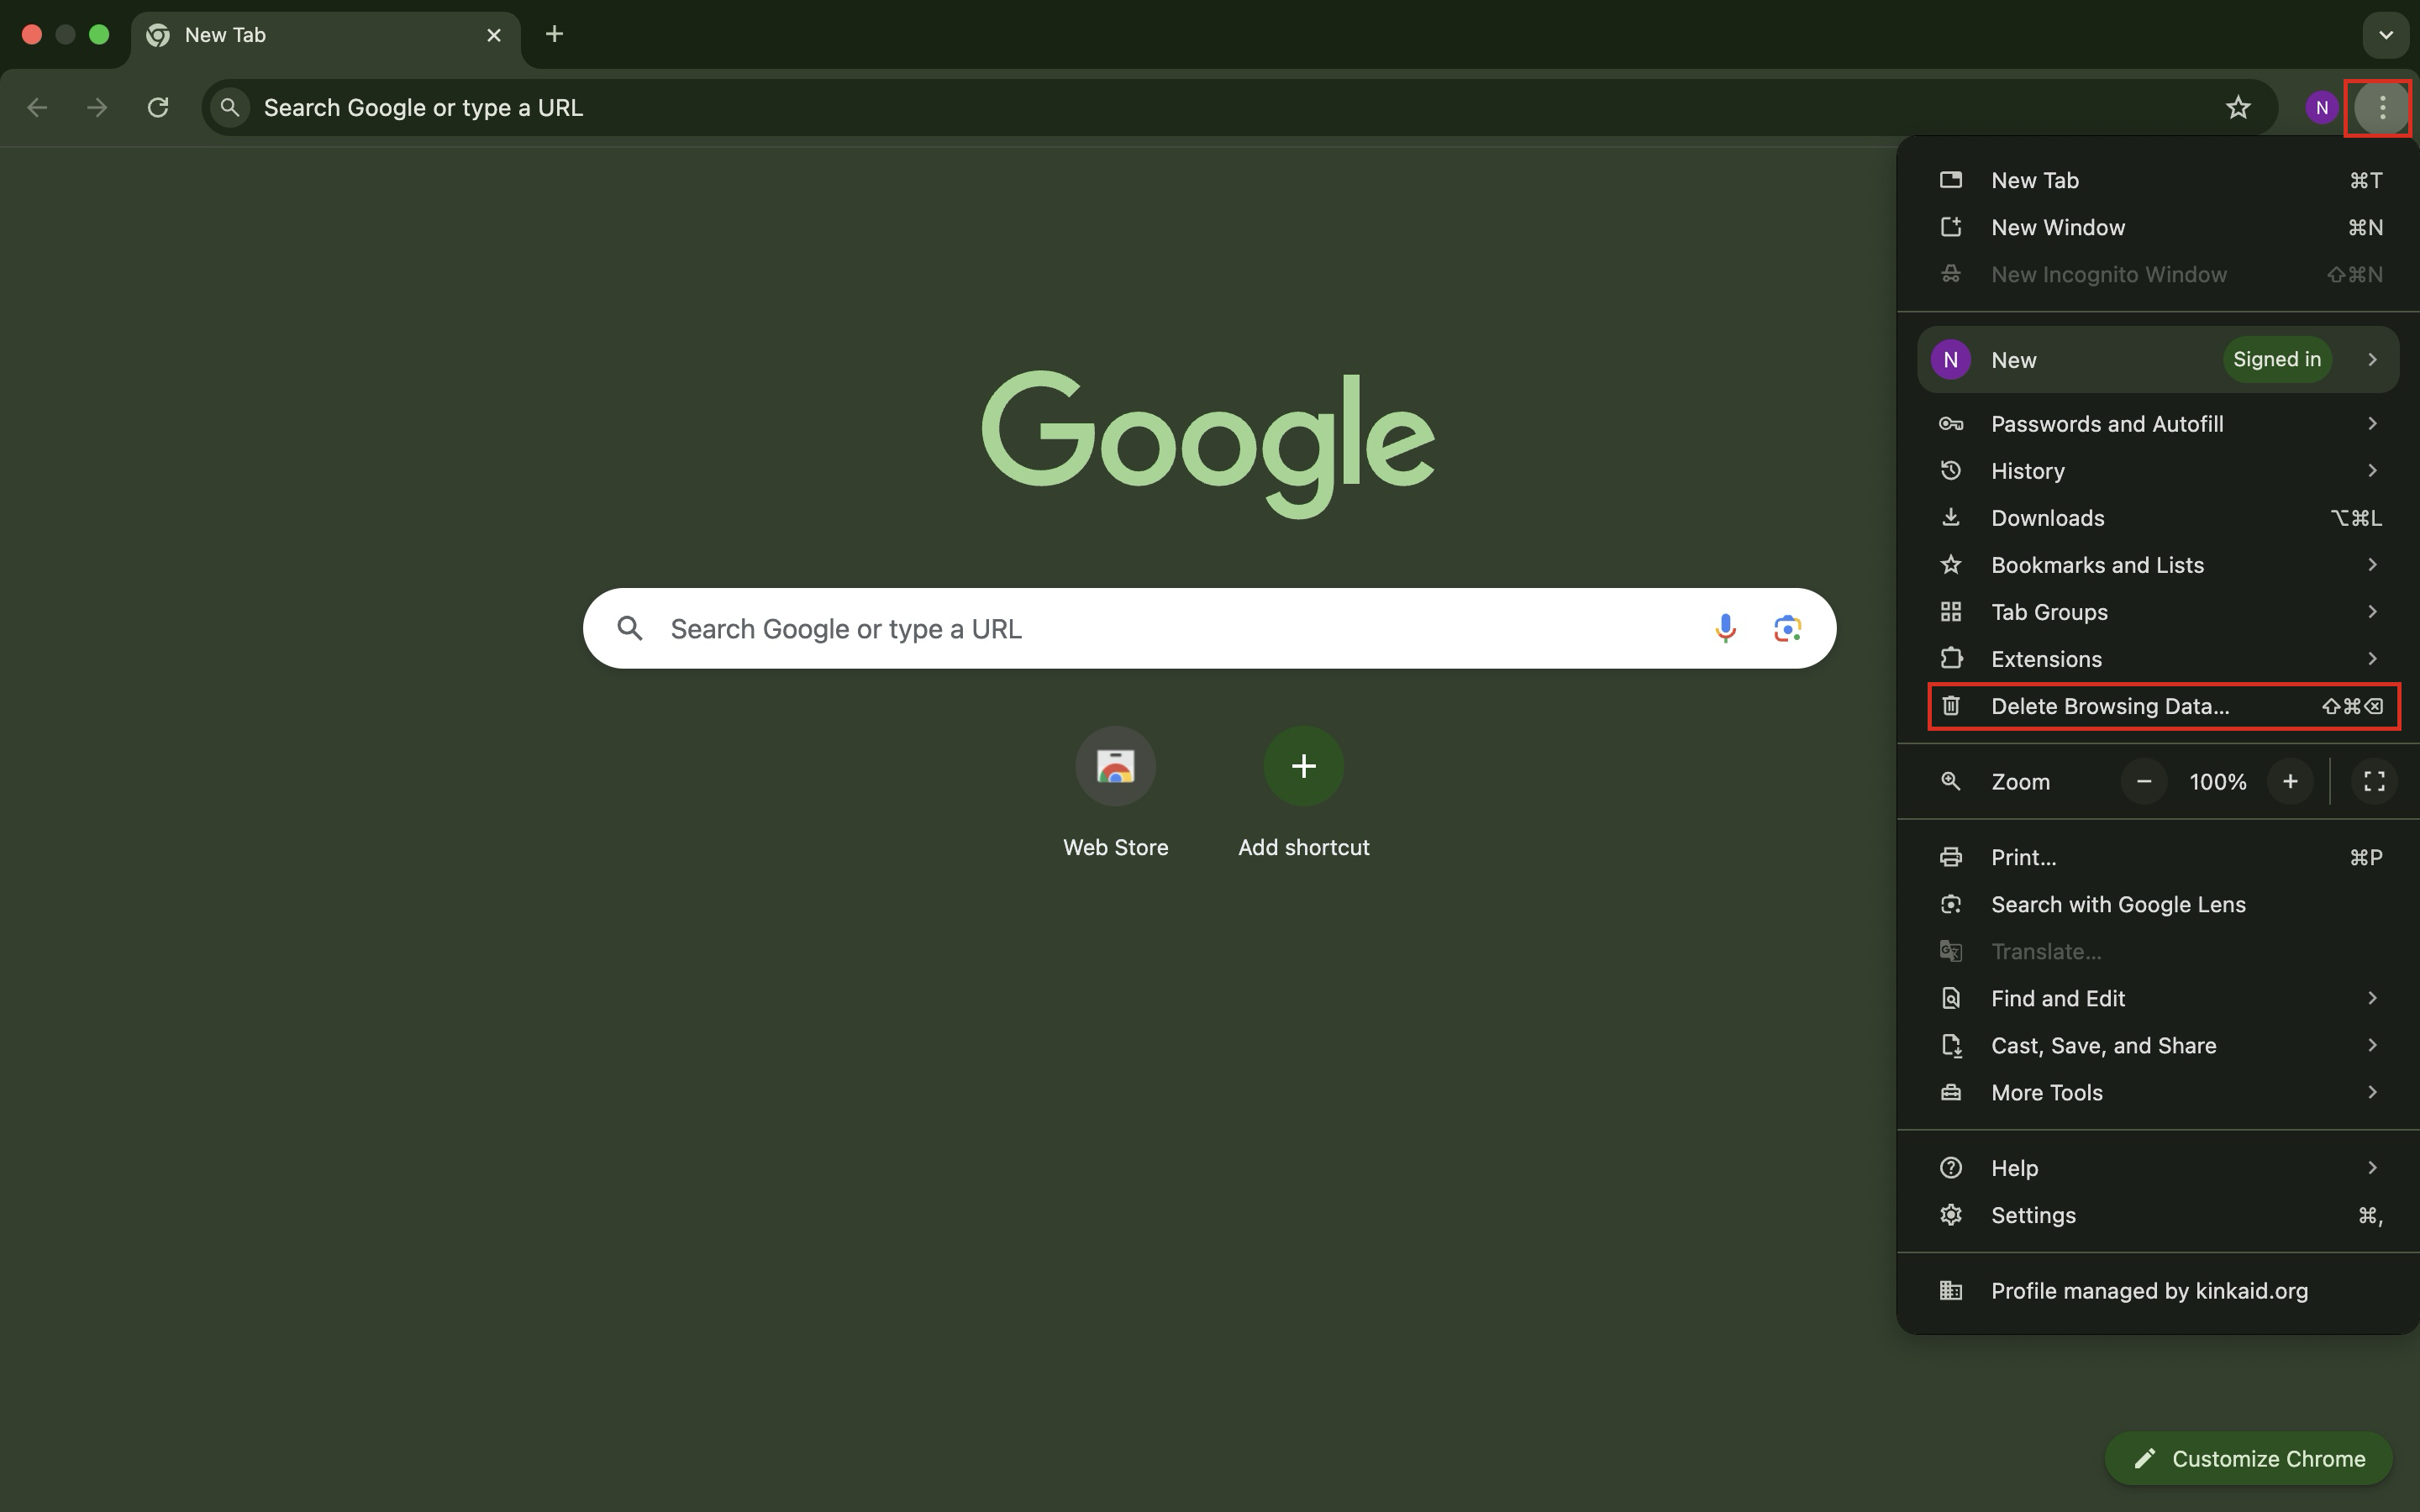Enter fullscreen mode from Zoom row

pyautogui.click(x=2374, y=781)
